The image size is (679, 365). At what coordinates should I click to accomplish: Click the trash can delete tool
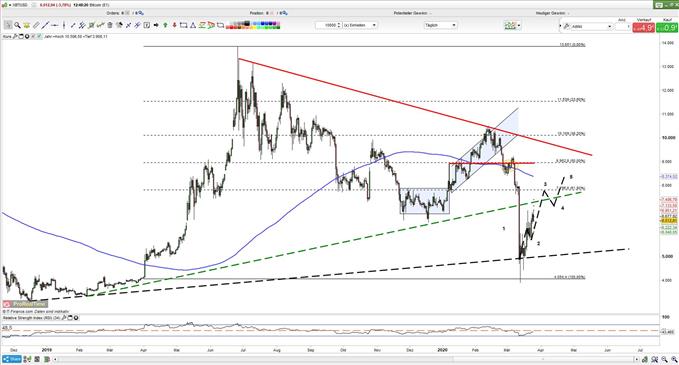pos(110,25)
